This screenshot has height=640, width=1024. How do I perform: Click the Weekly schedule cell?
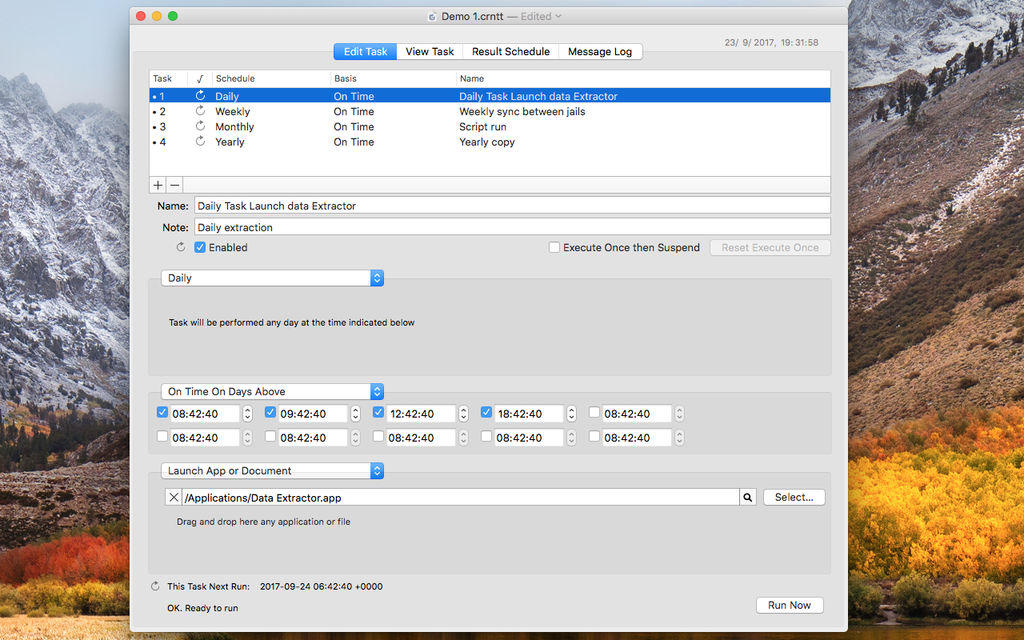pos(232,111)
